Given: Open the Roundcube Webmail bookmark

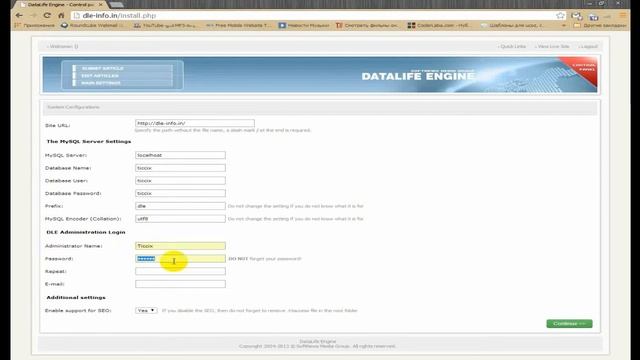Looking at the screenshot, I should [92, 25].
